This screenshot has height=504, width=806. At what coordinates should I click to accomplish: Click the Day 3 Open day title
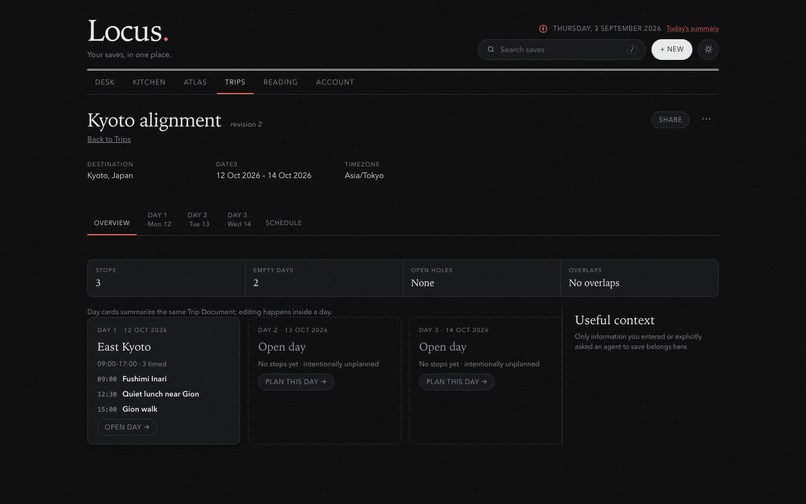click(x=443, y=347)
